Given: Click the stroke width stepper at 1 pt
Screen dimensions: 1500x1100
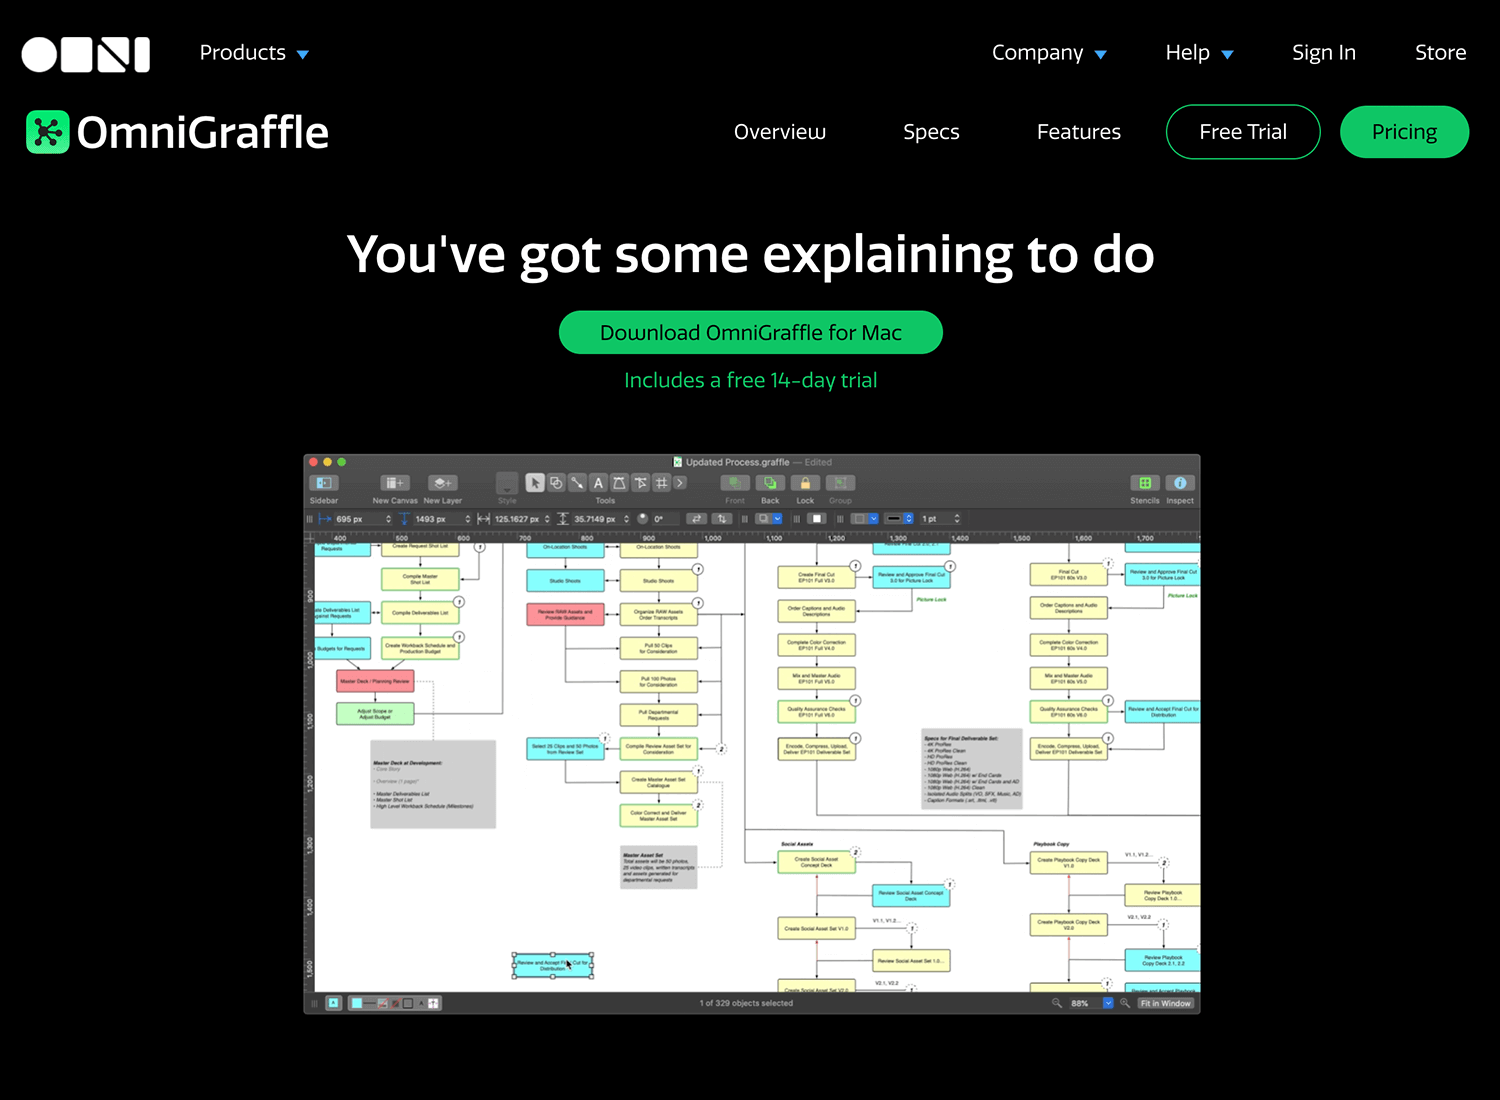Looking at the screenshot, I should point(956,519).
